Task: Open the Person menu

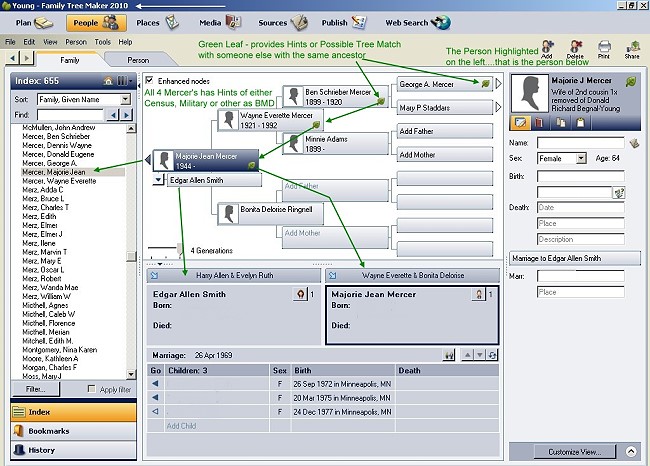Action: tap(76, 42)
